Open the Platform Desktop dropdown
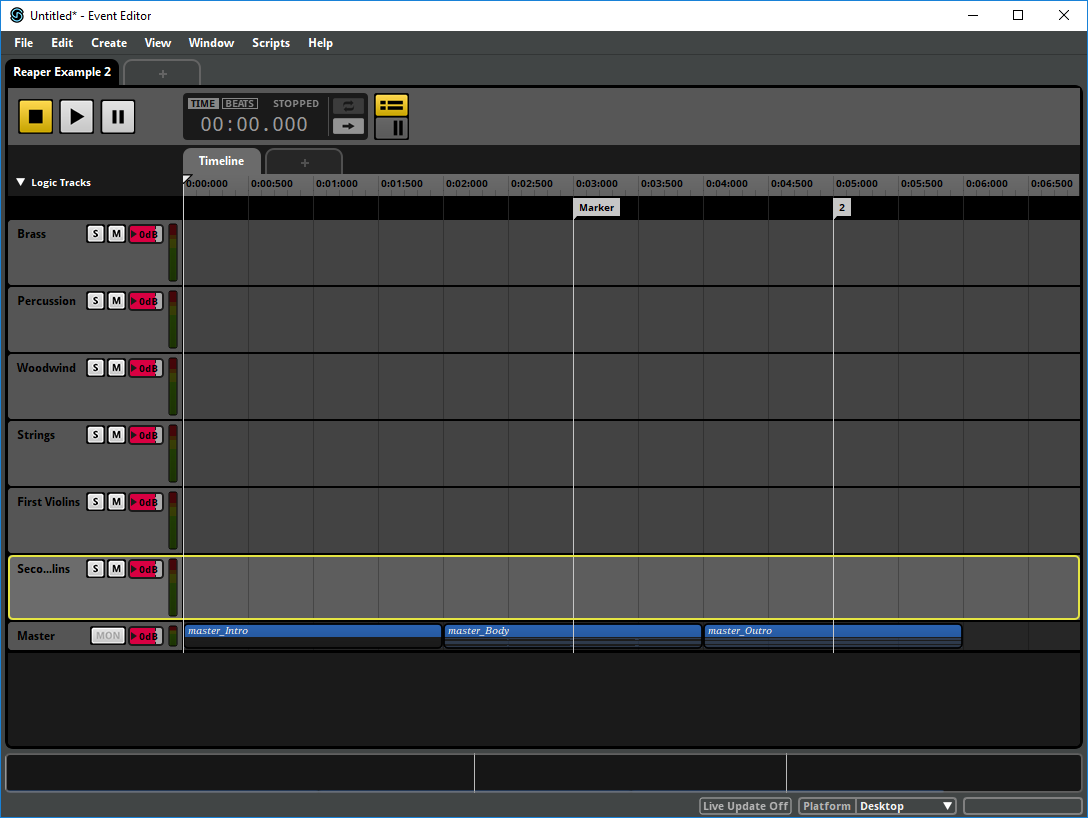Image resolution: width=1088 pixels, height=818 pixels. 905,805
